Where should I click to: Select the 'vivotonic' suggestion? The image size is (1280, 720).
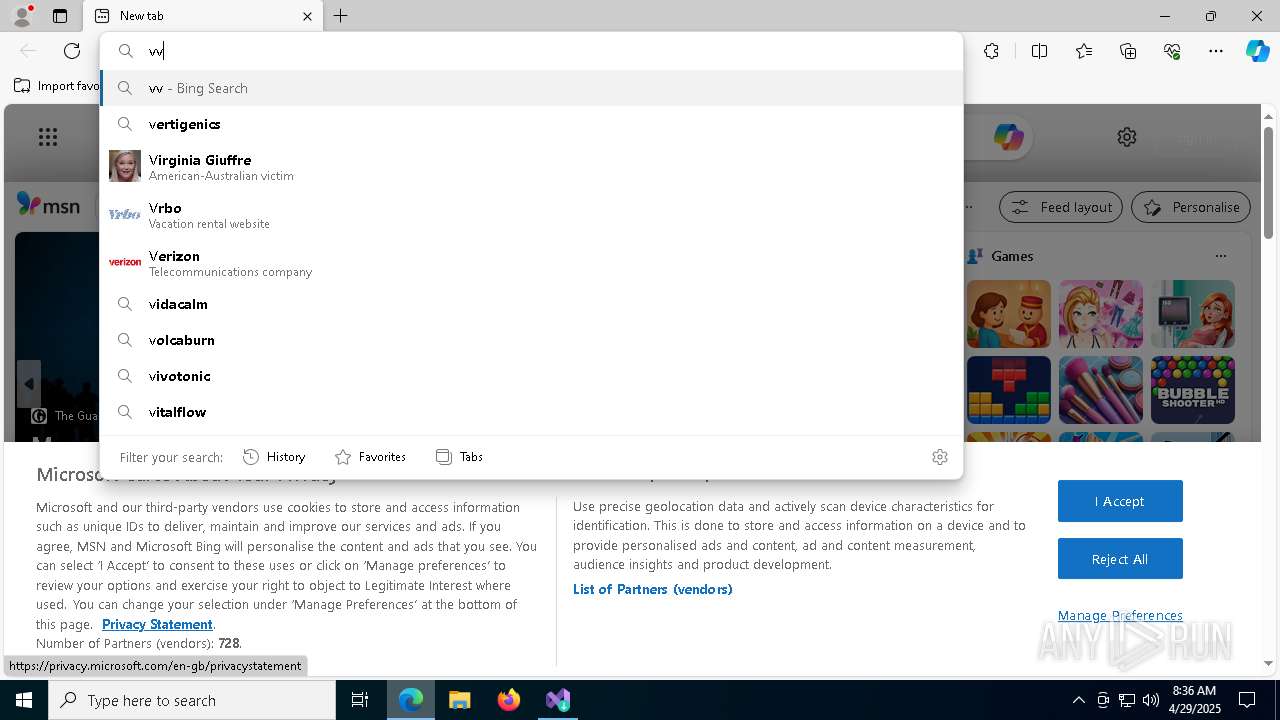pos(531,376)
